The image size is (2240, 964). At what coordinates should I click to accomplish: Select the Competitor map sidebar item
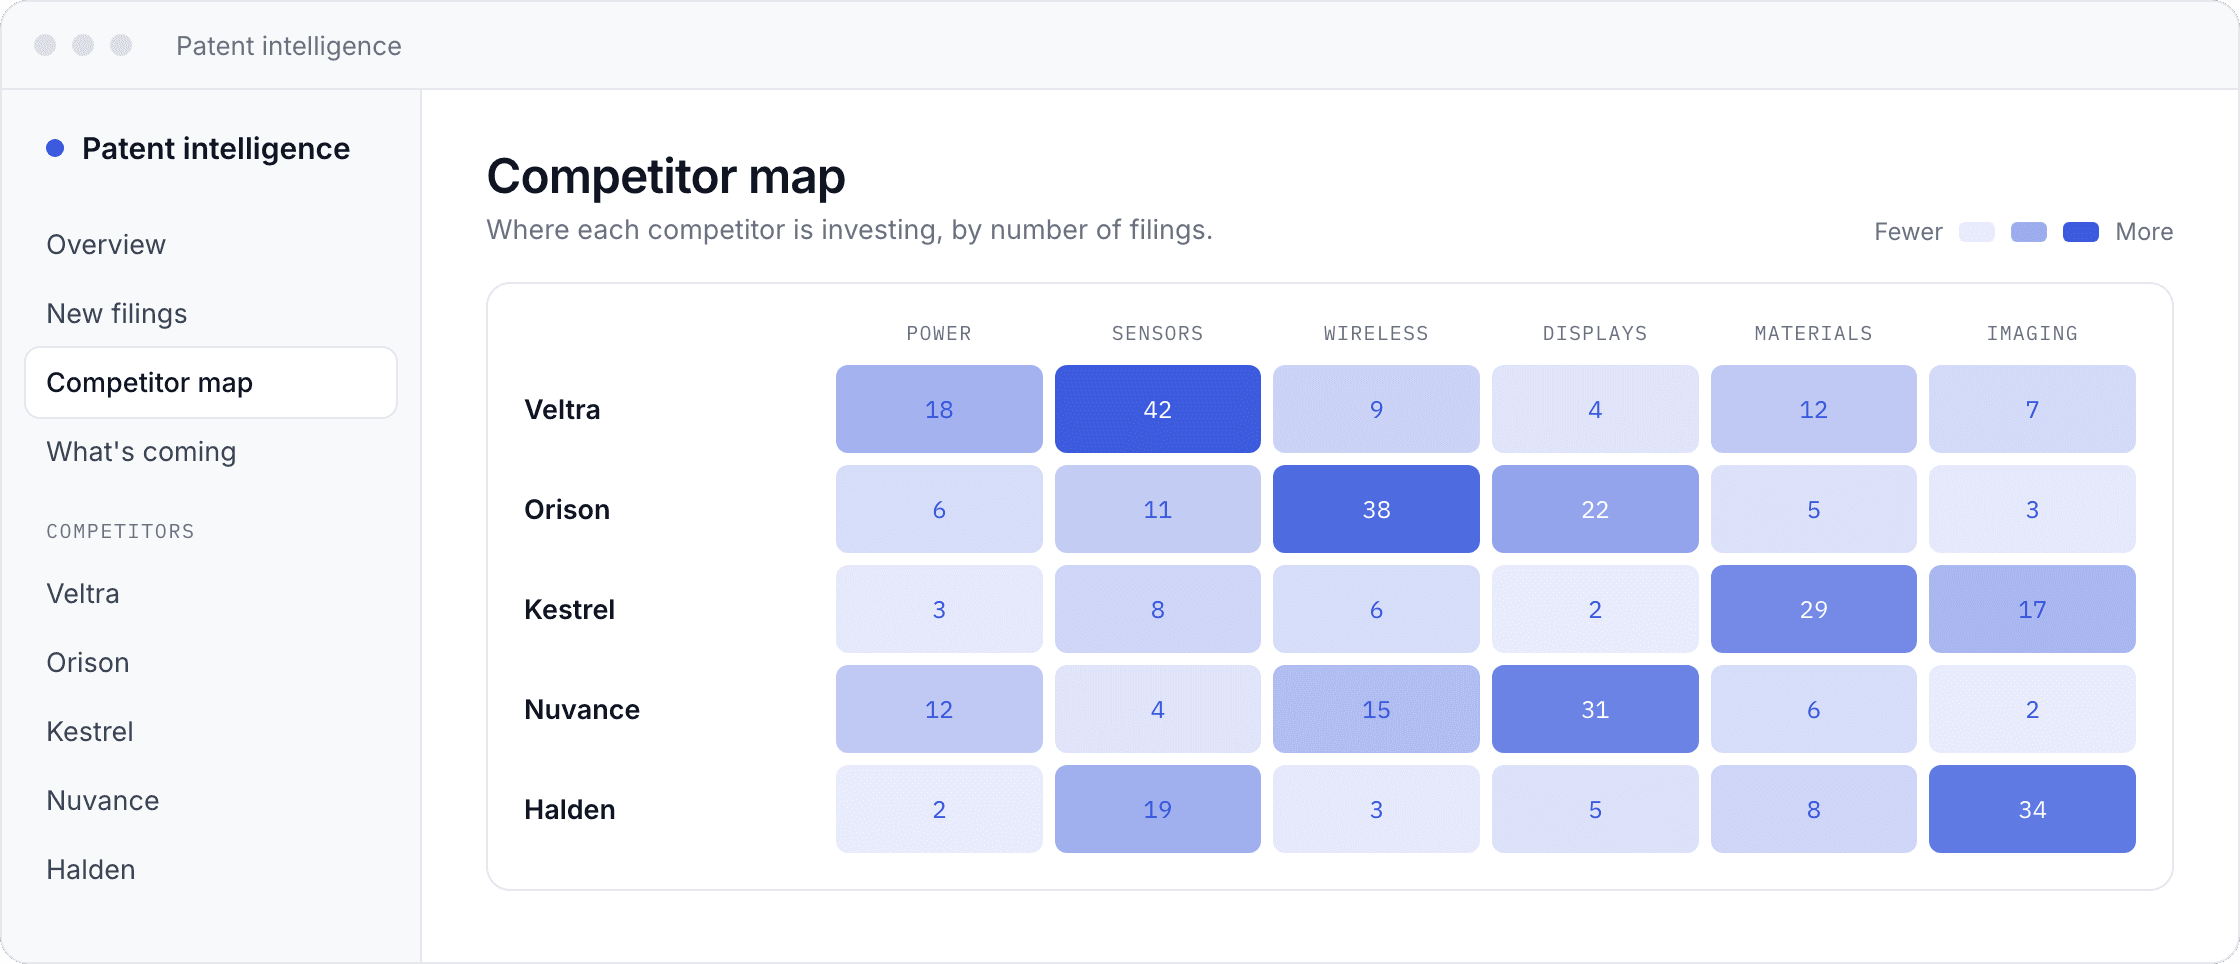(x=211, y=383)
